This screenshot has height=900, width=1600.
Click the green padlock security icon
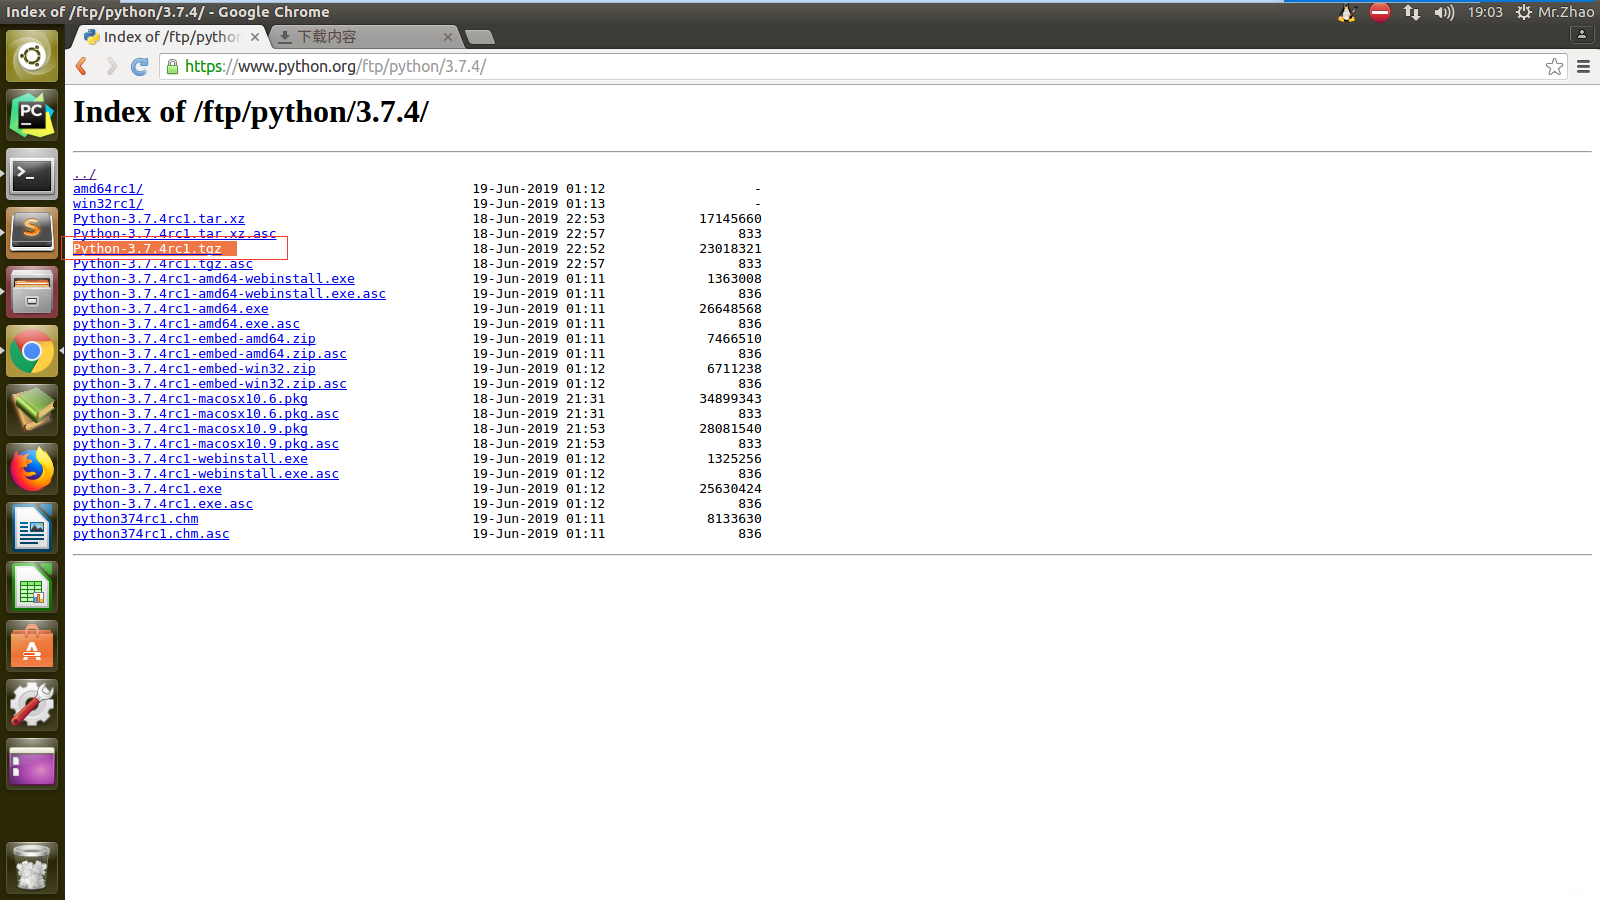[x=172, y=66]
